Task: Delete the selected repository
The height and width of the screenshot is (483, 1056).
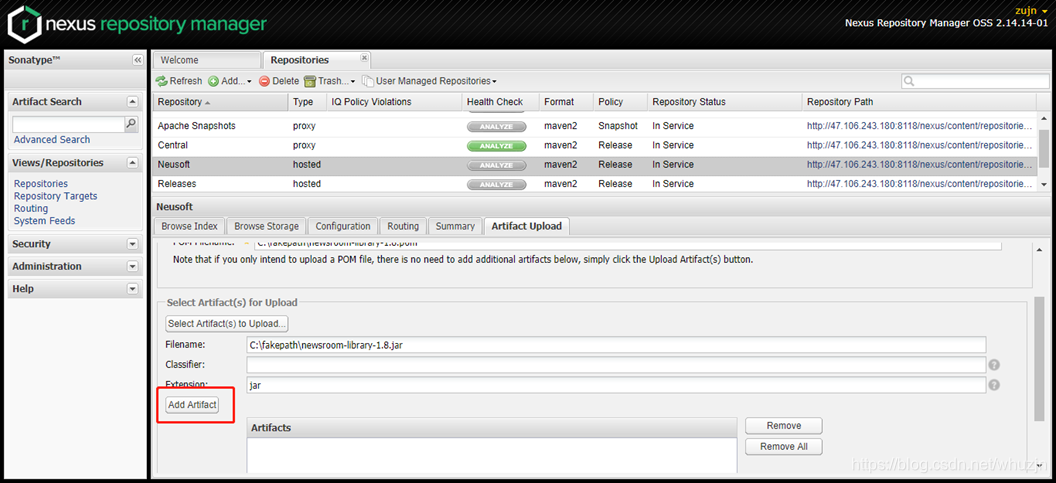Action: [x=279, y=81]
